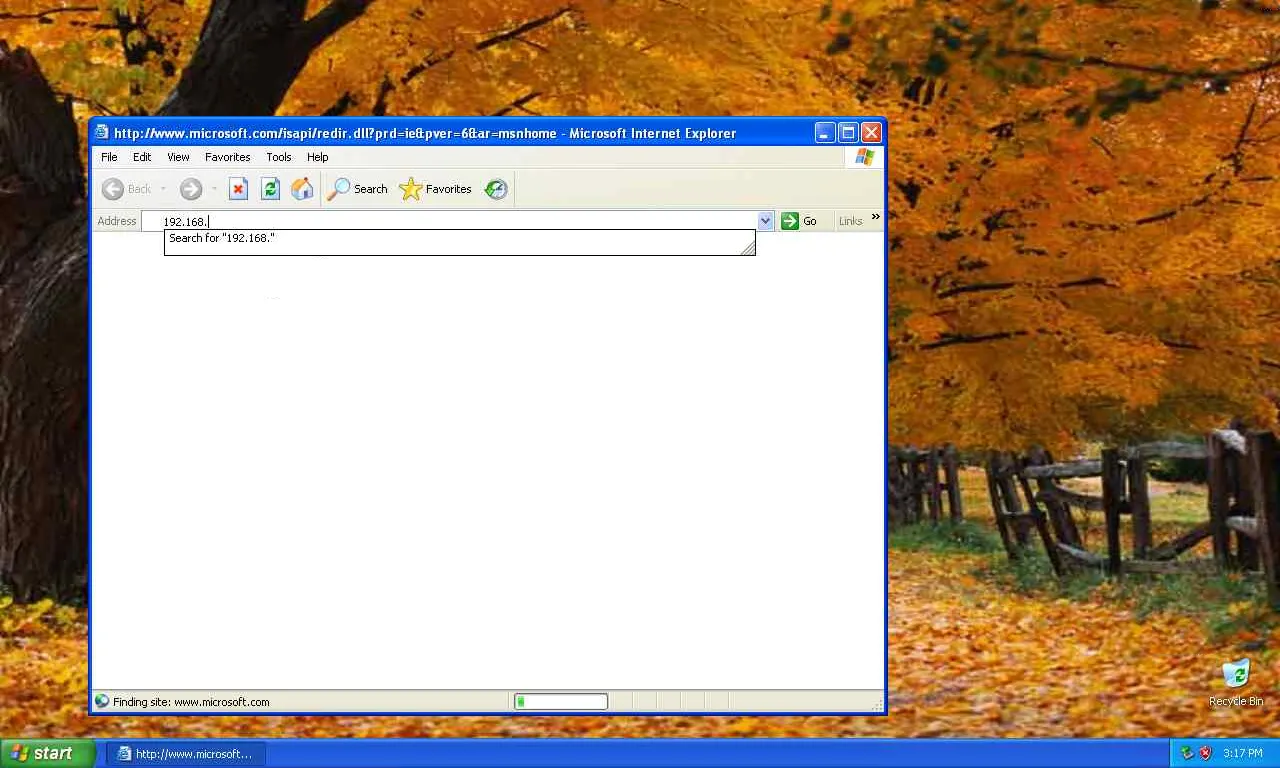The height and width of the screenshot is (768, 1280).
Task: Open the Forward history dropdown arrow
Action: coord(213,189)
